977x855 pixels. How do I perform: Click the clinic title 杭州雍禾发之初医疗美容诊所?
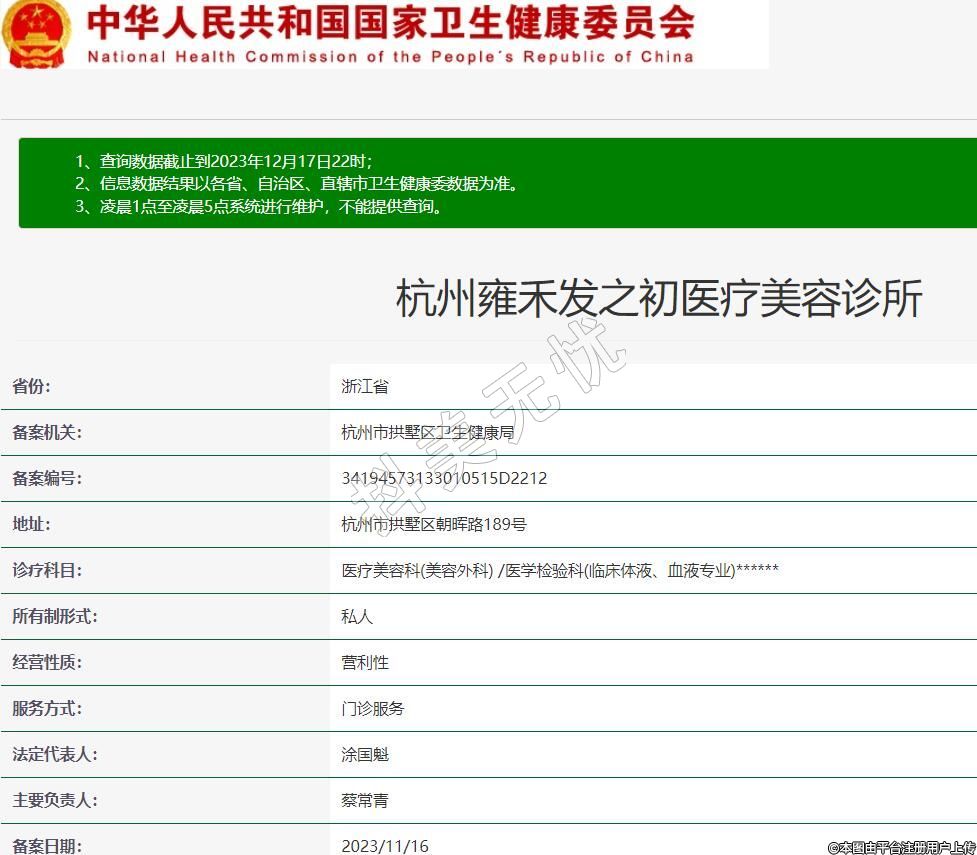click(659, 299)
